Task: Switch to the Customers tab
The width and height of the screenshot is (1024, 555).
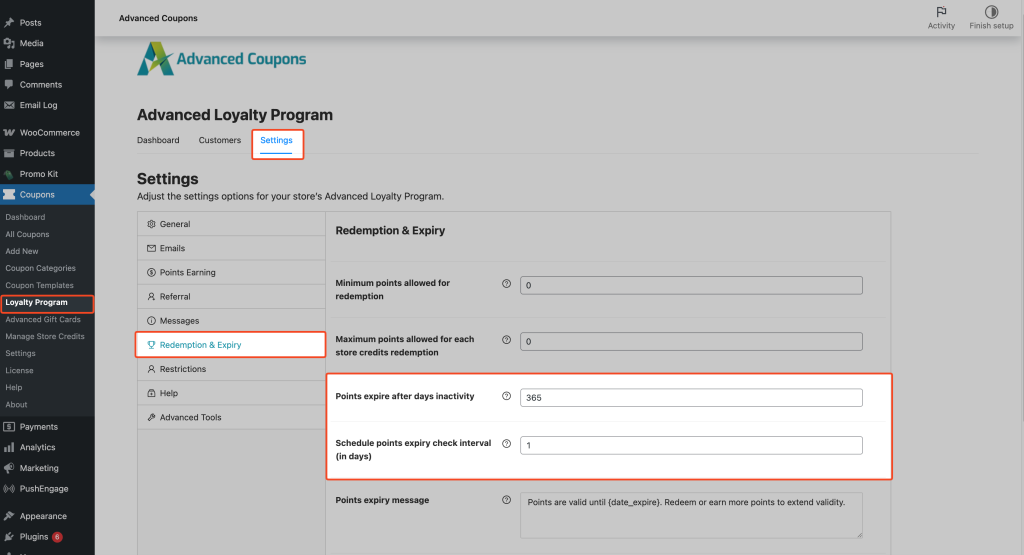Action: click(x=219, y=140)
